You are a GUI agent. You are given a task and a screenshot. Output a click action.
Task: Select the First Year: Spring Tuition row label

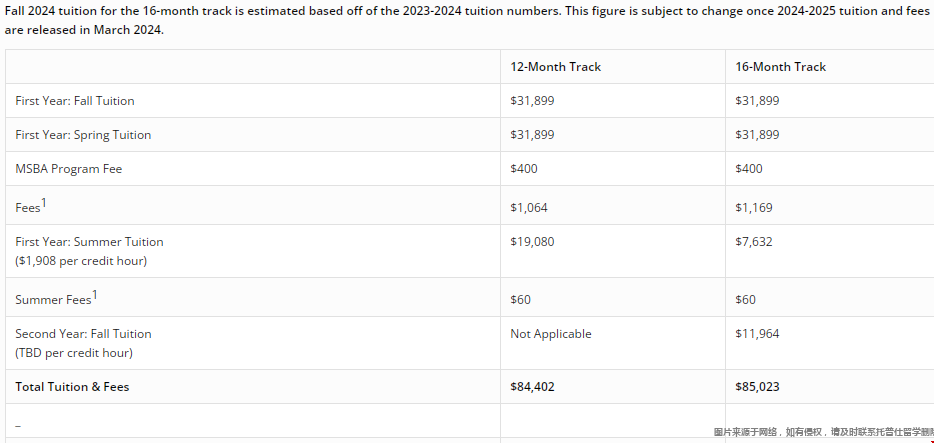[83, 135]
